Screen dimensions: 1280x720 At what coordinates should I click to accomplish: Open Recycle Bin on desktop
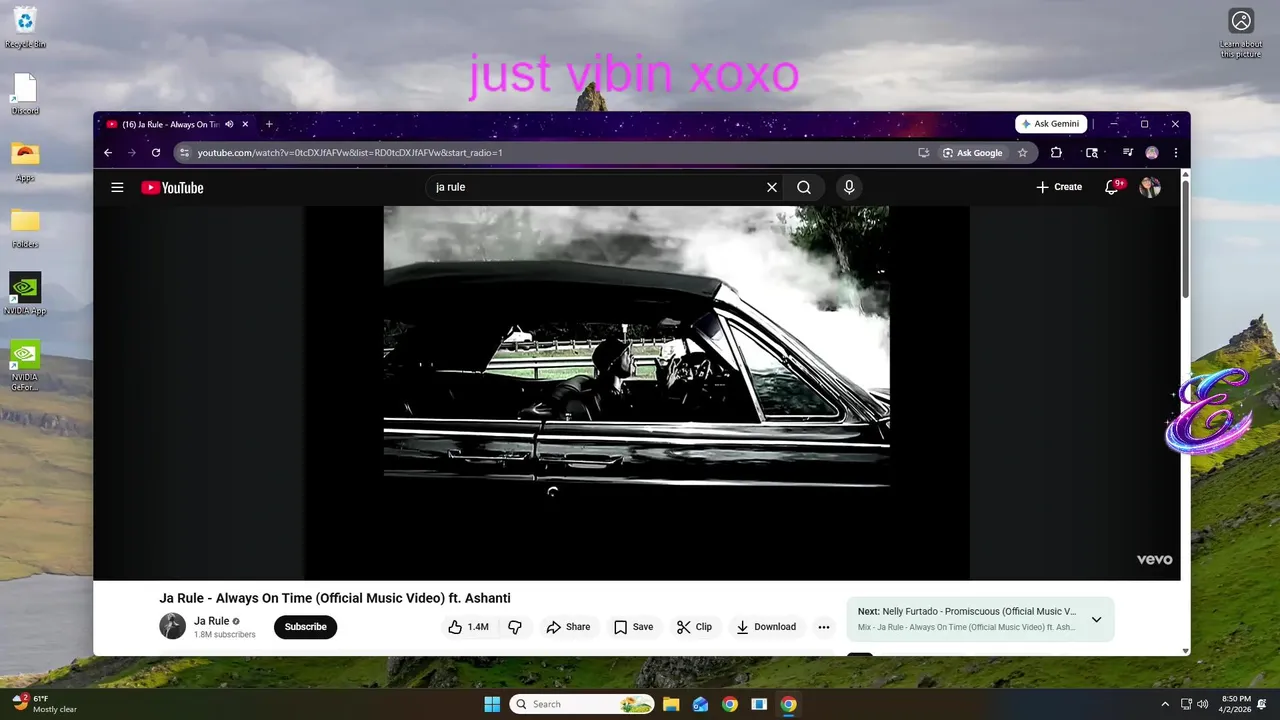pos(25,27)
